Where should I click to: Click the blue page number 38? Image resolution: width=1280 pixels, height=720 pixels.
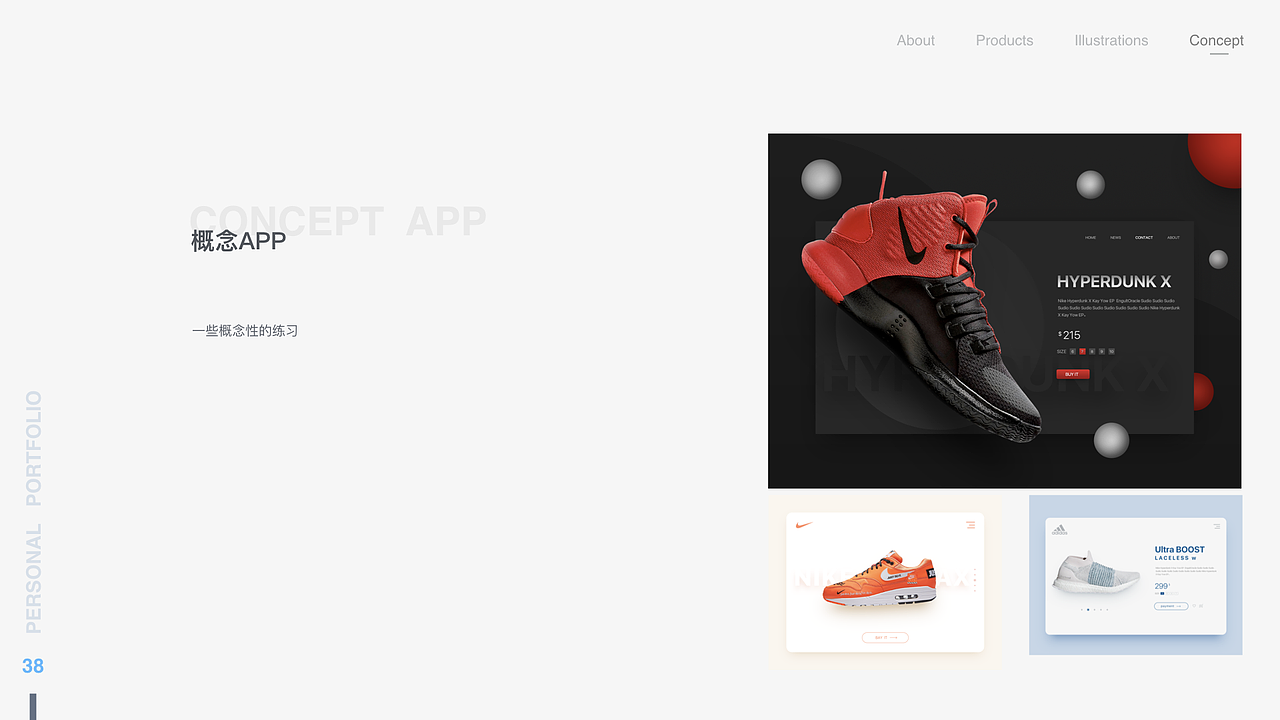[33, 666]
